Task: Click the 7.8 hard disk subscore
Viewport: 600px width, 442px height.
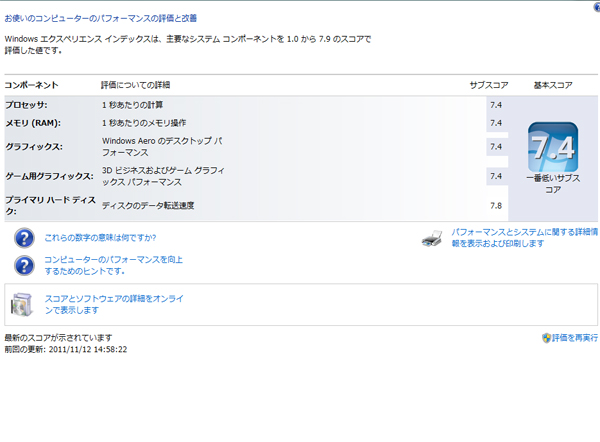Action: pos(496,206)
